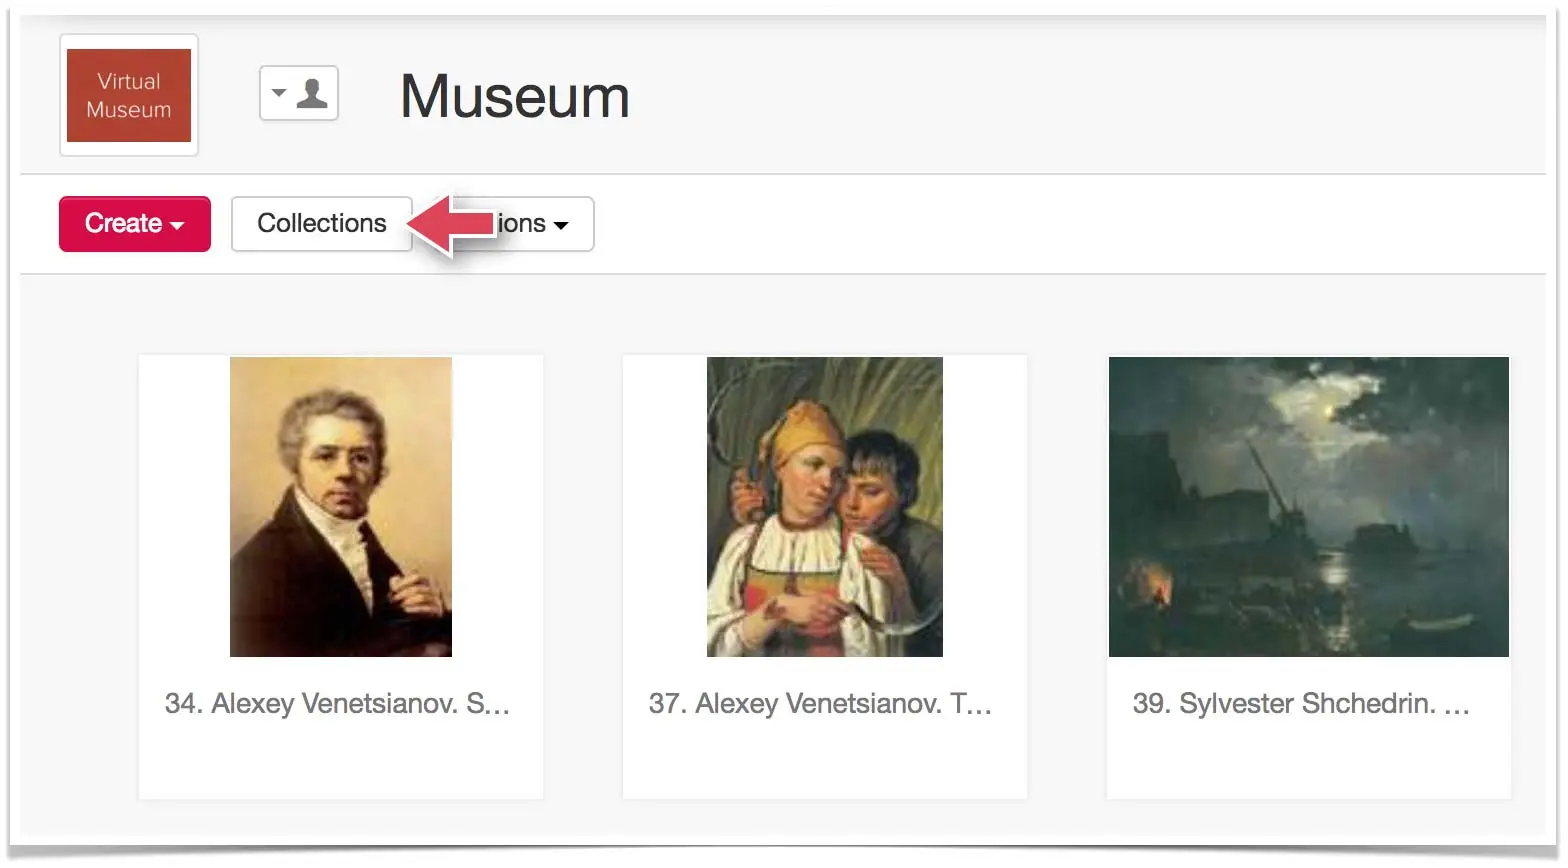The height and width of the screenshot is (868, 1568).
Task: Click the Collections button
Action: (x=322, y=223)
